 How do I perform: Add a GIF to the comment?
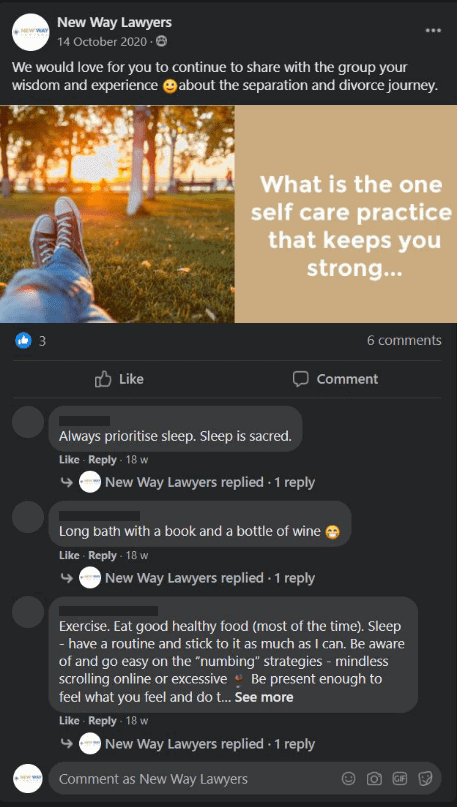point(400,778)
